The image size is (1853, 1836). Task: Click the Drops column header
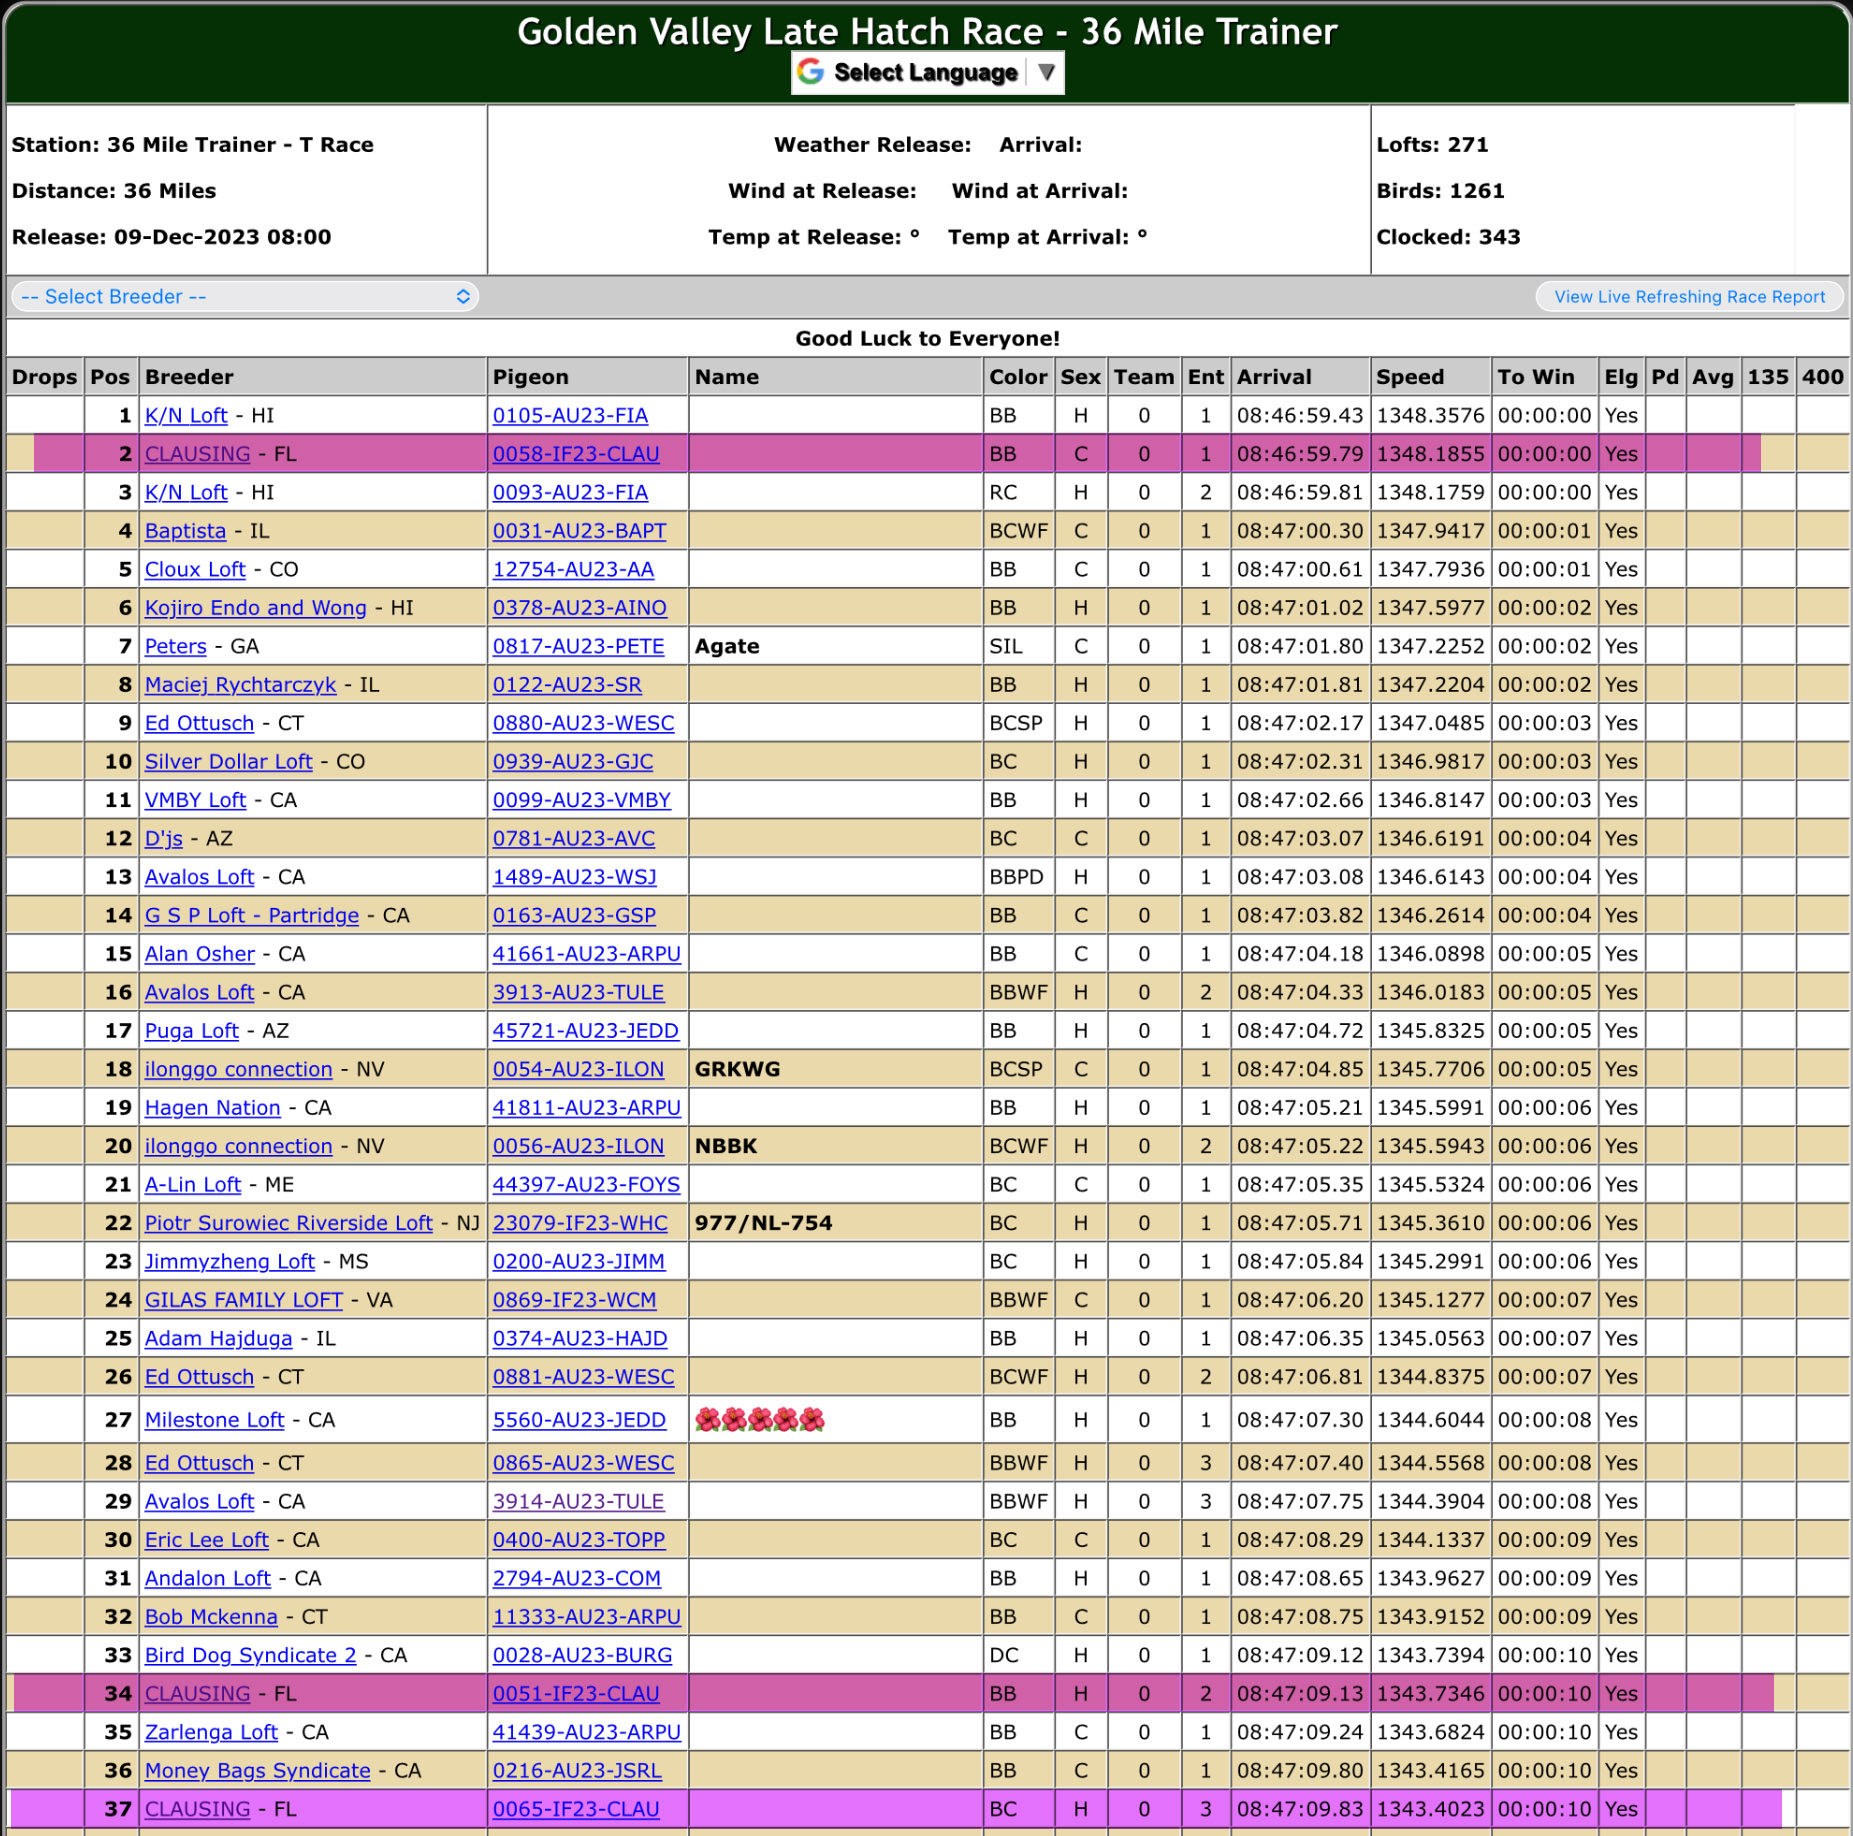pyautogui.click(x=44, y=377)
